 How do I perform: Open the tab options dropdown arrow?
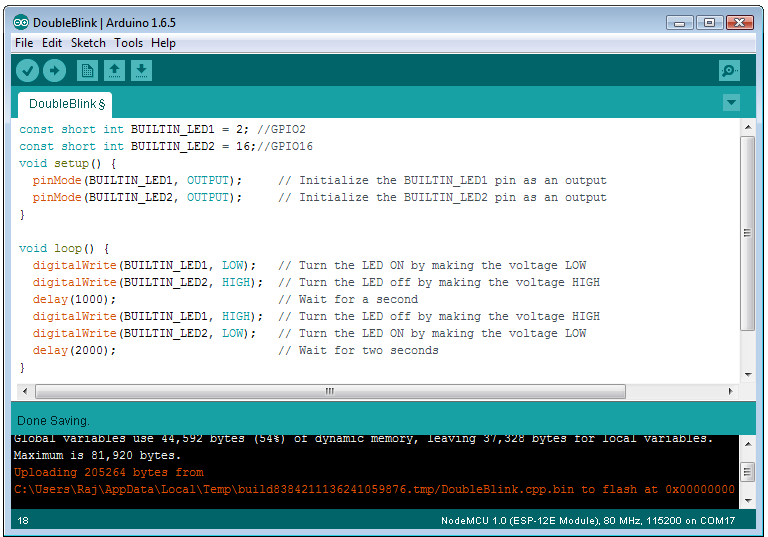point(731,103)
